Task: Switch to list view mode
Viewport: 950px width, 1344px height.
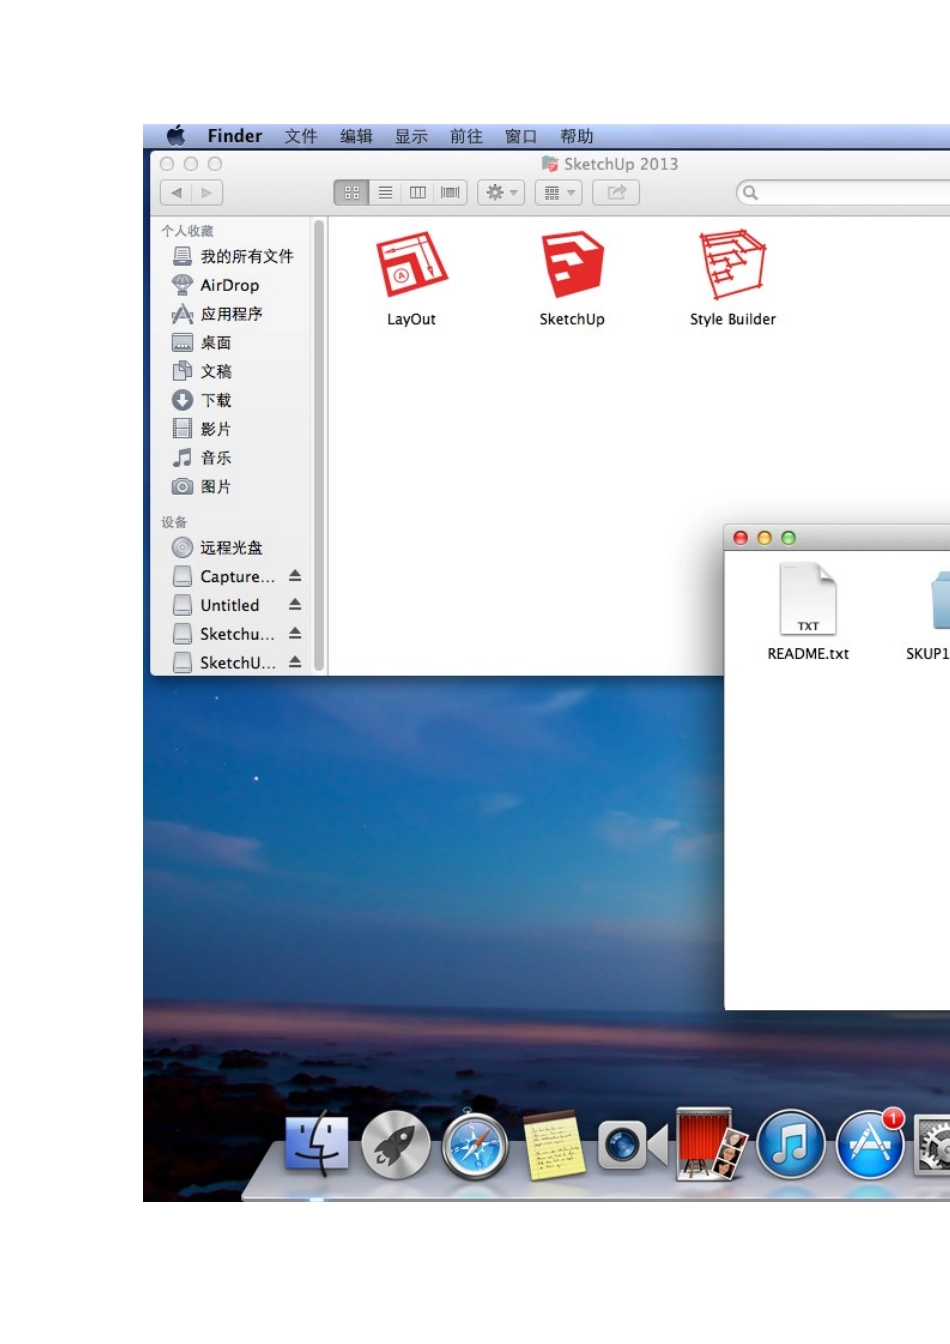Action: tap(384, 193)
